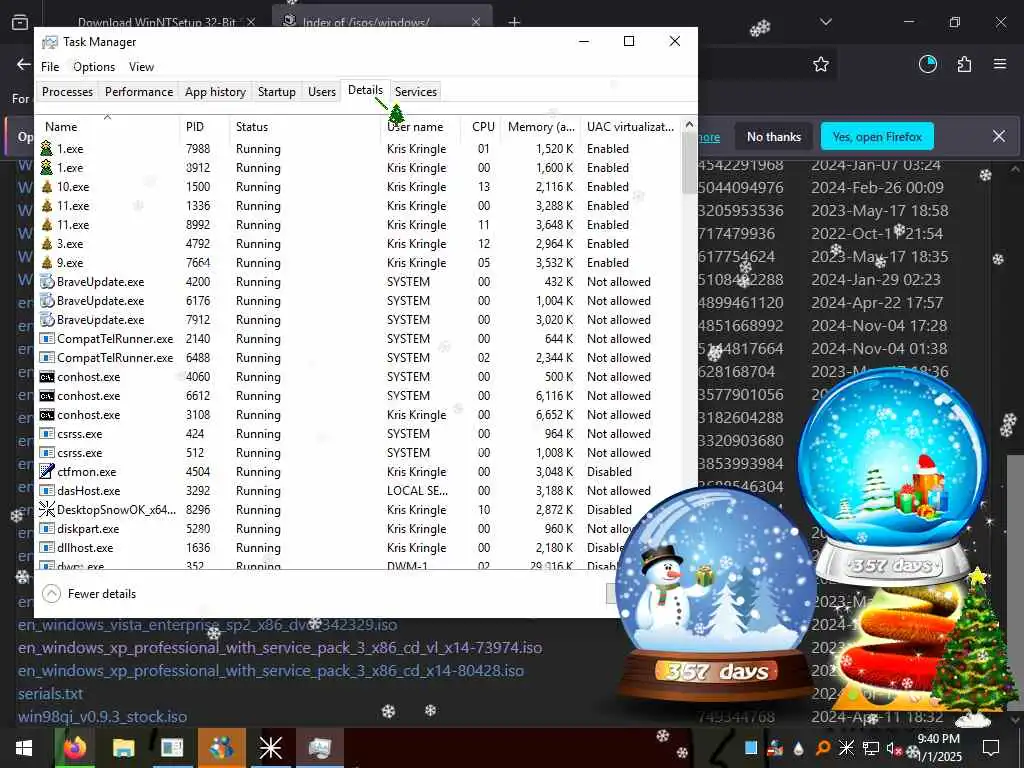
Task: Switch to the Services tab
Action: click(x=415, y=91)
